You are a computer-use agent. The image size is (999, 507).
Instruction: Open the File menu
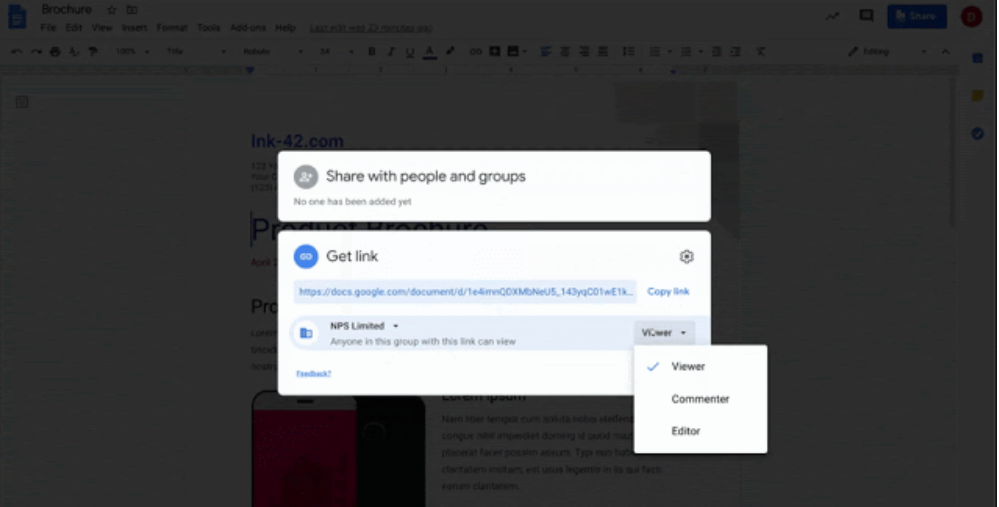pos(48,28)
